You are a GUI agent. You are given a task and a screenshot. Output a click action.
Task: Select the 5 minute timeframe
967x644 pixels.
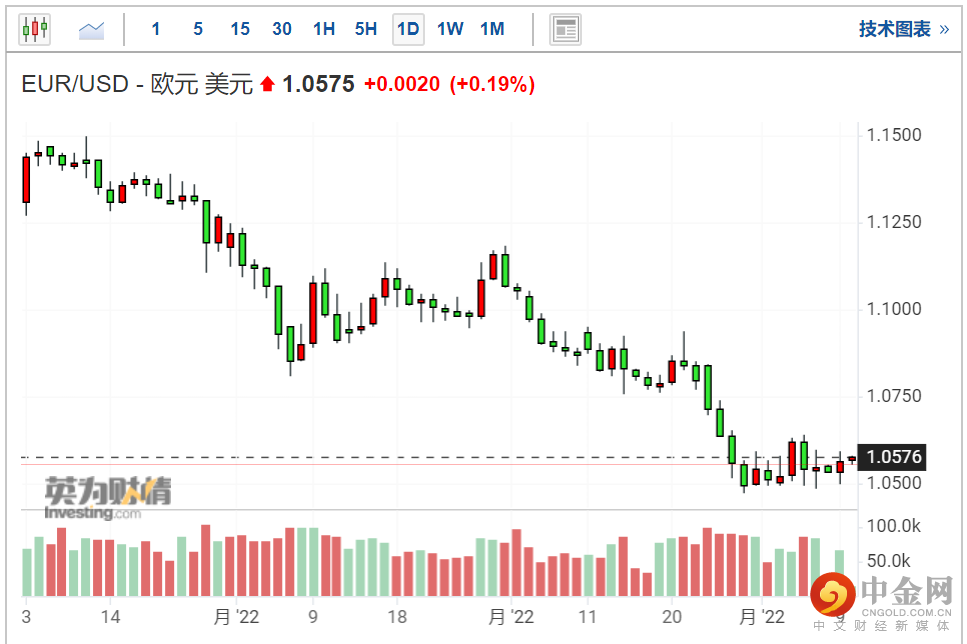198,29
